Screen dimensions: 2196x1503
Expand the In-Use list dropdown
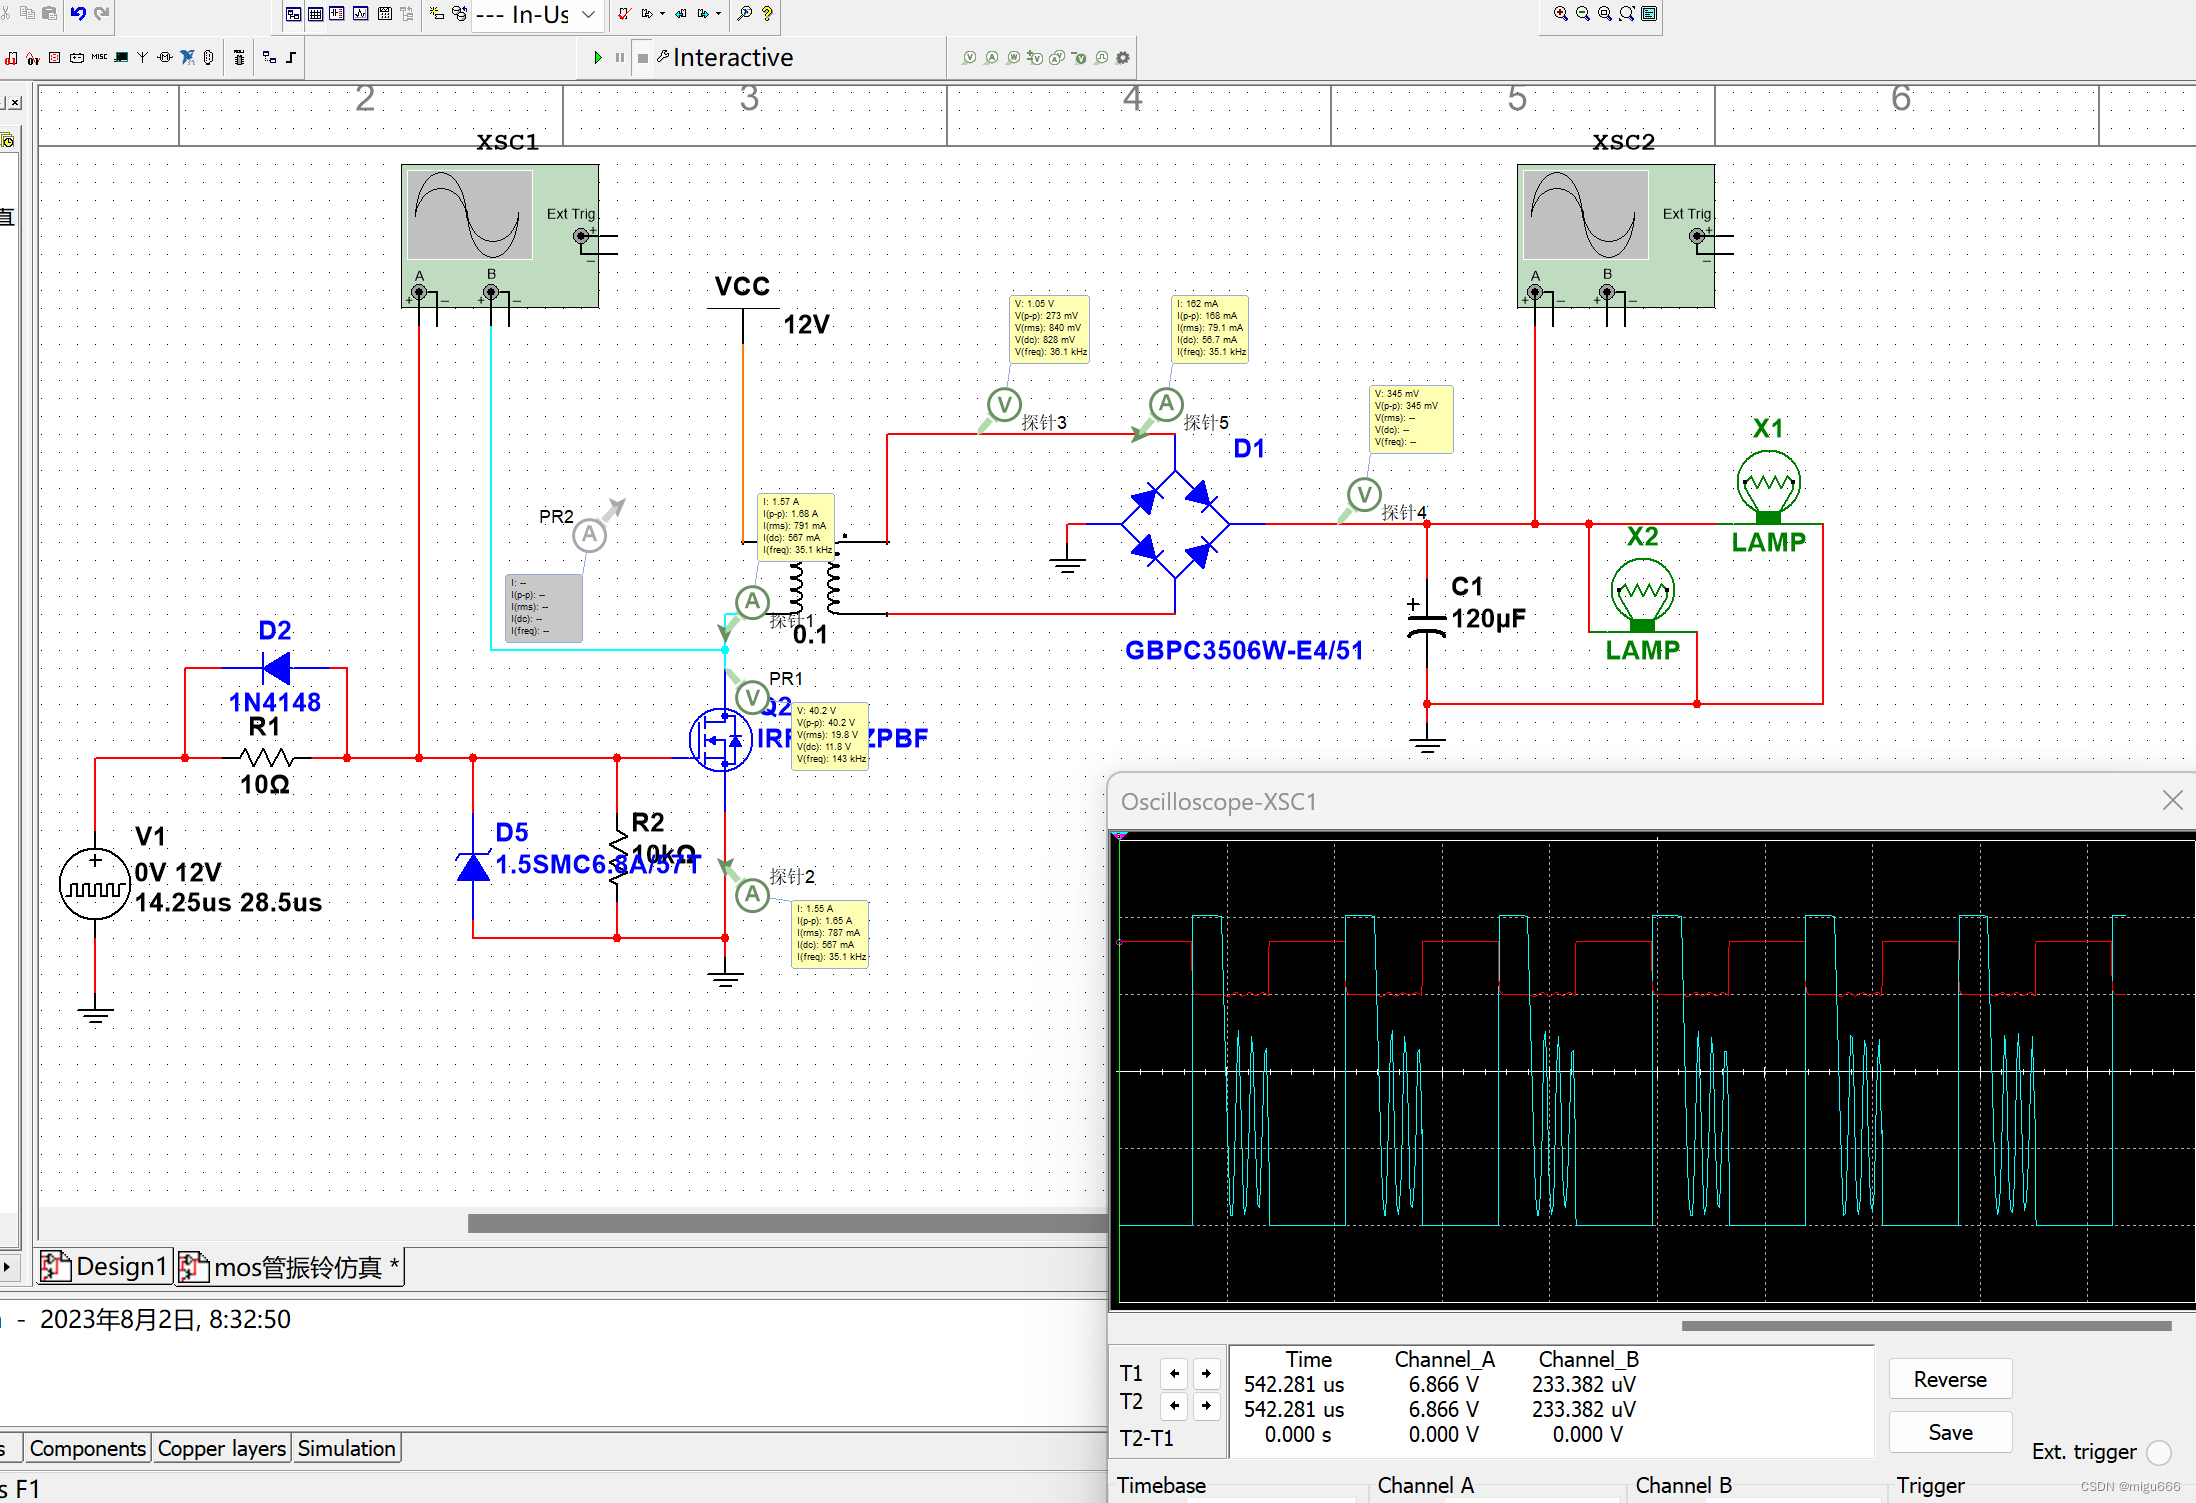[589, 14]
